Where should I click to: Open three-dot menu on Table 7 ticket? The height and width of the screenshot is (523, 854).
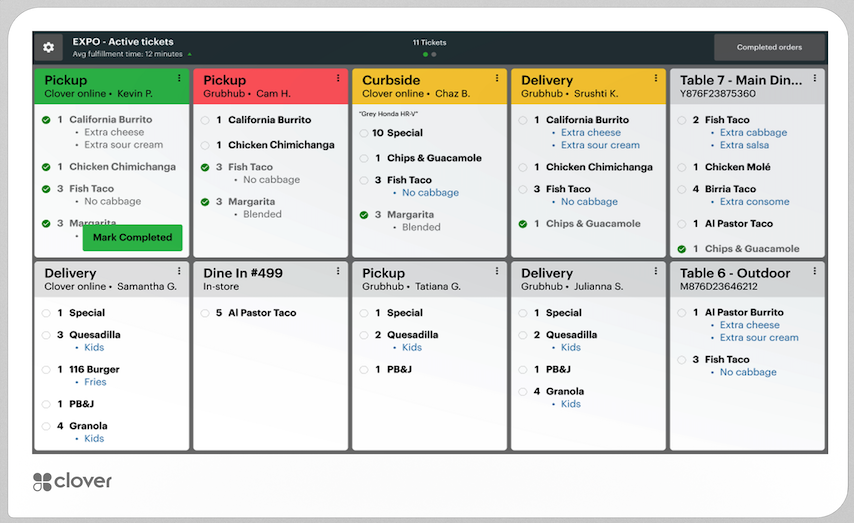(x=815, y=78)
